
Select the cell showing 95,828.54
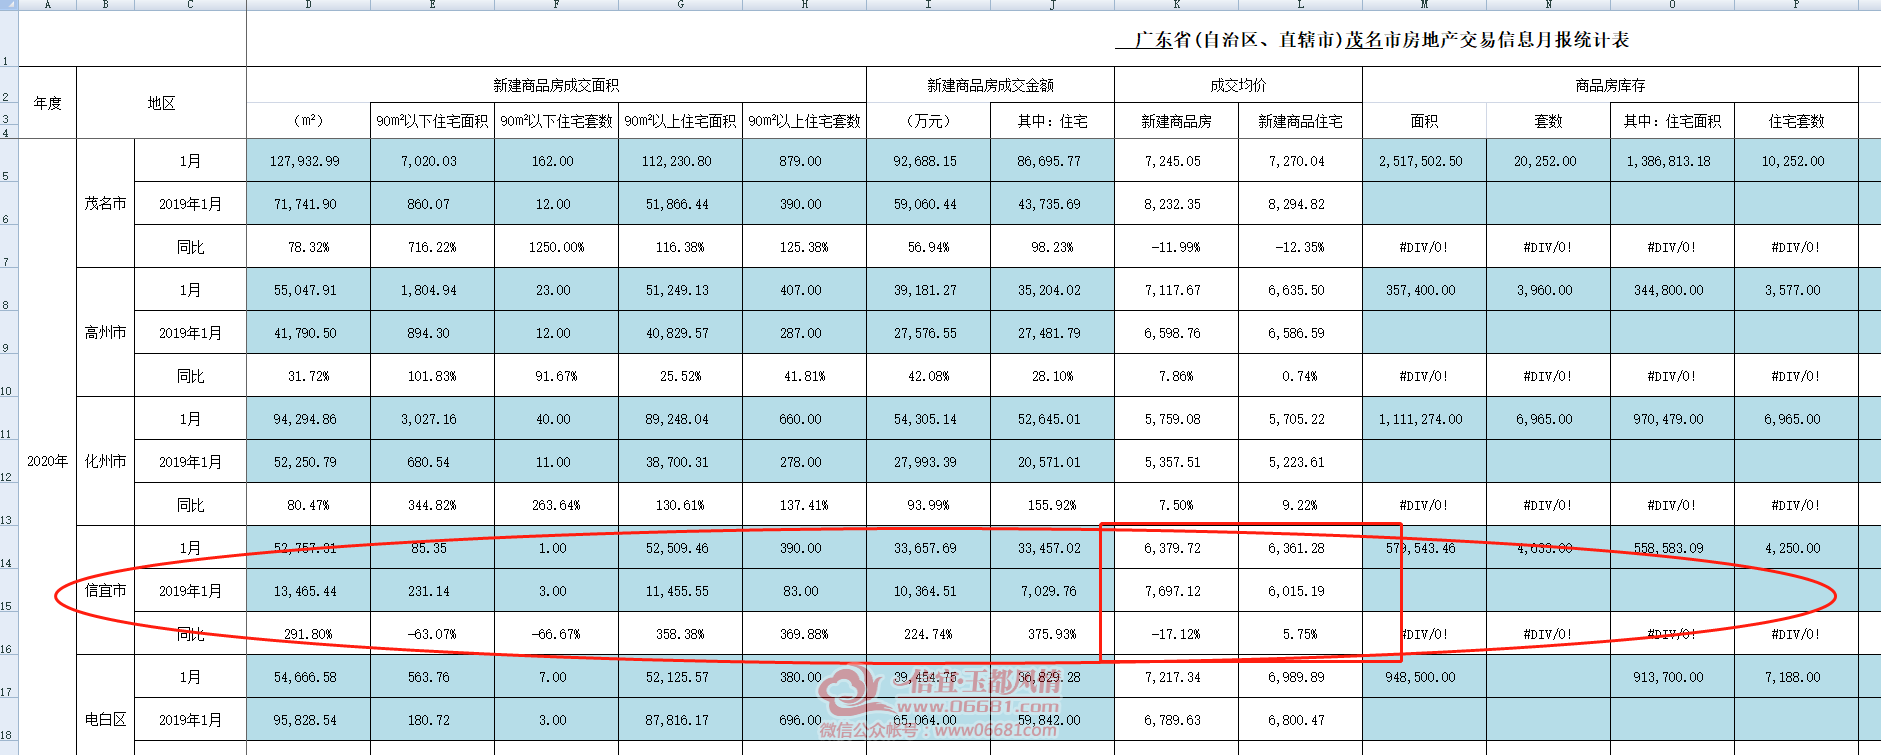click(308, 719)
